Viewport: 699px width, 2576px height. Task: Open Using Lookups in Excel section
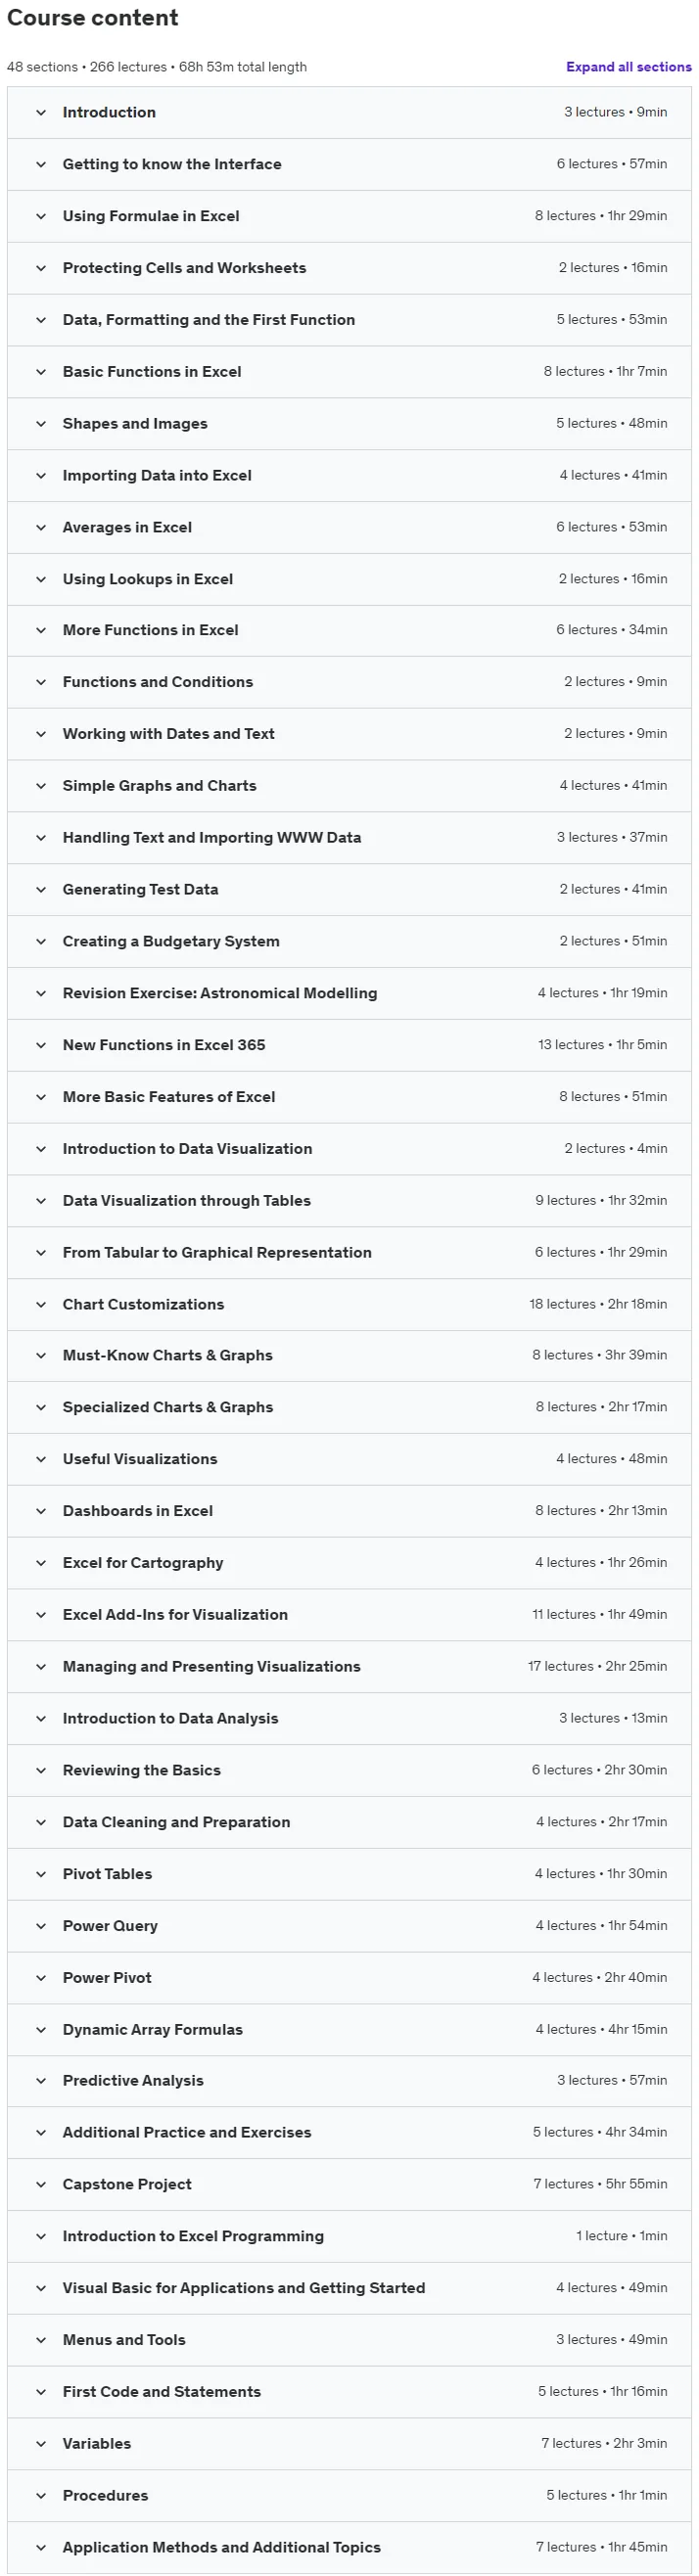click(349, 579)
